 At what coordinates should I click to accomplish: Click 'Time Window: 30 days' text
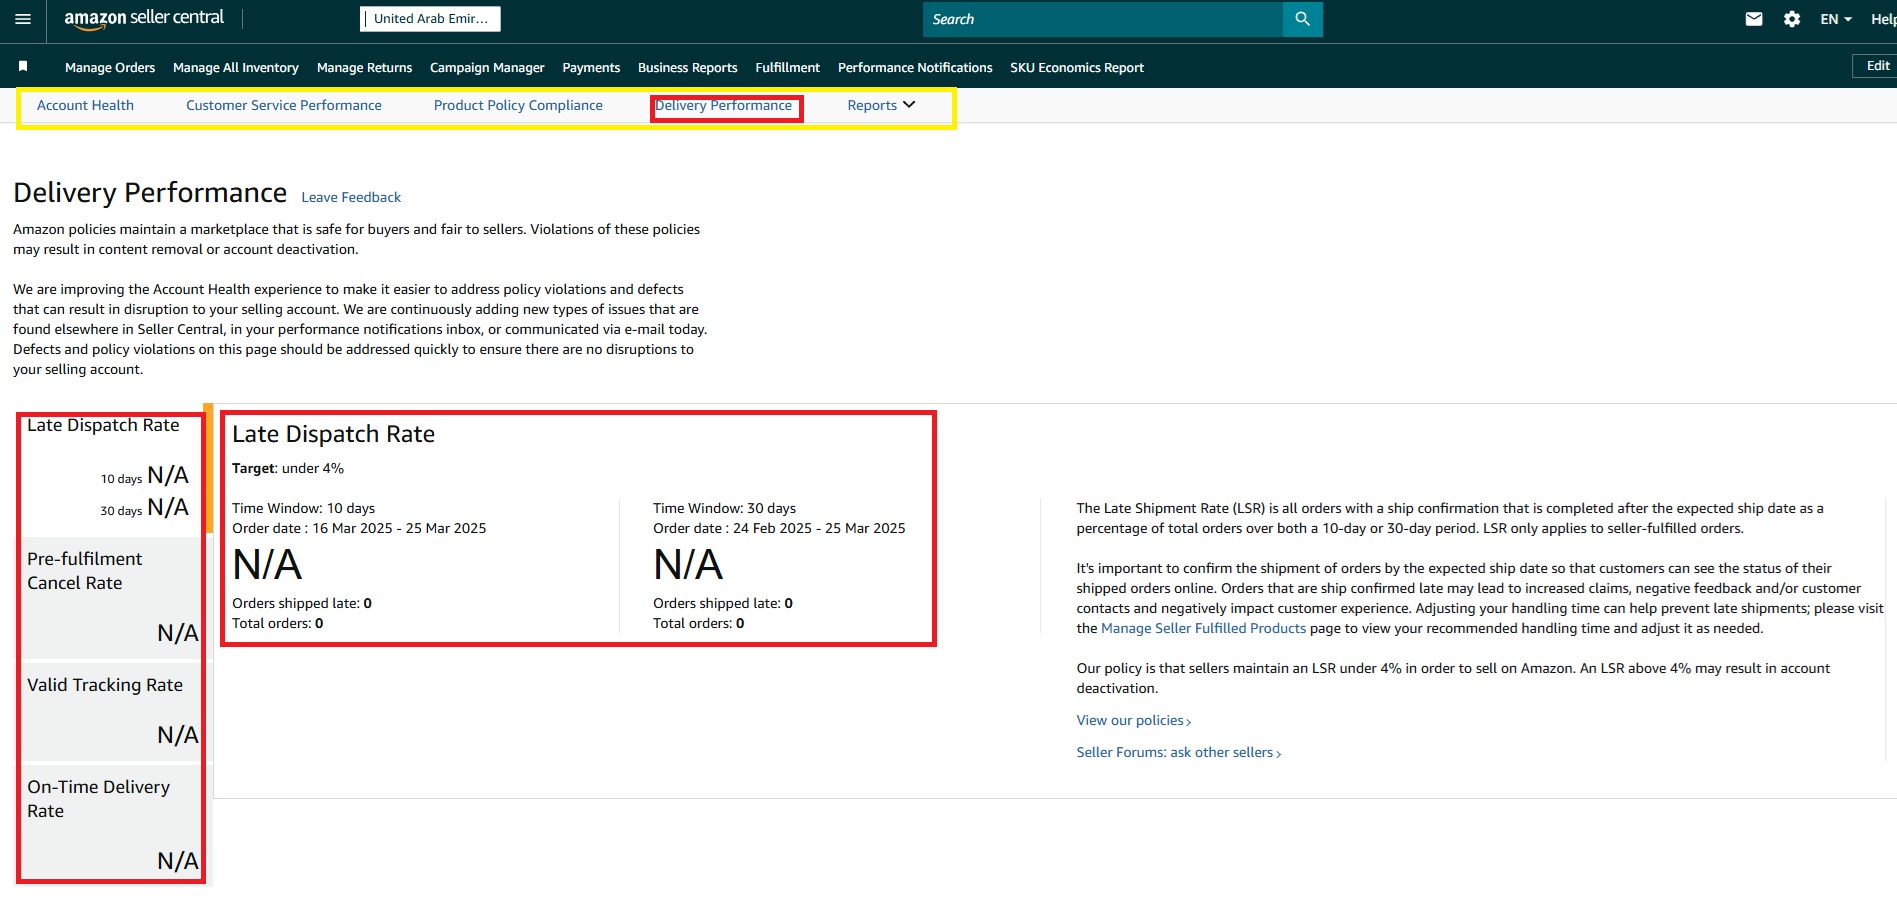tap(725, 508)
